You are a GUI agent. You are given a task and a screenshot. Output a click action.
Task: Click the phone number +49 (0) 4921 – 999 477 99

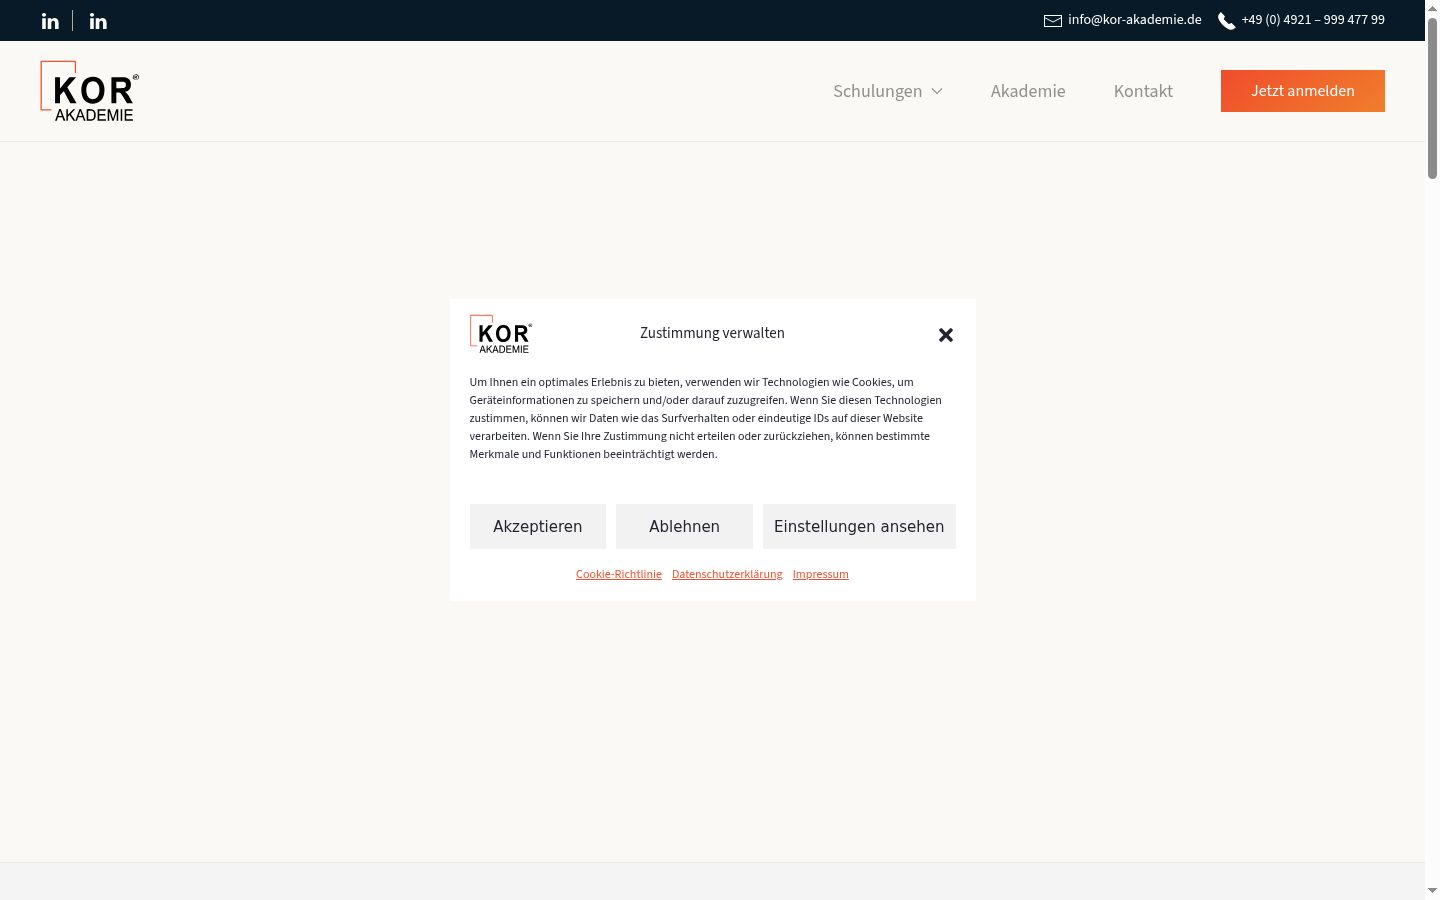pyautogui.click(x=1313, y=20)
